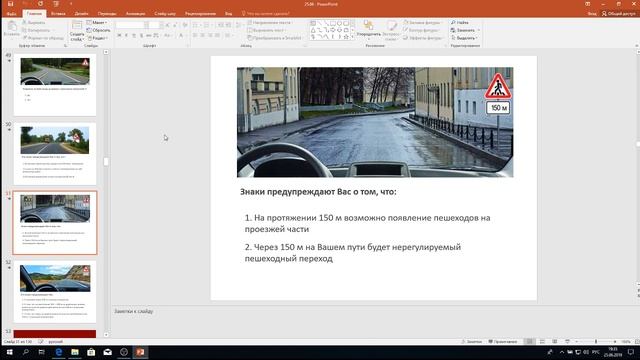The image size is (640, 360).
Task: Open the Файл (File) tab
Action: 11,13
